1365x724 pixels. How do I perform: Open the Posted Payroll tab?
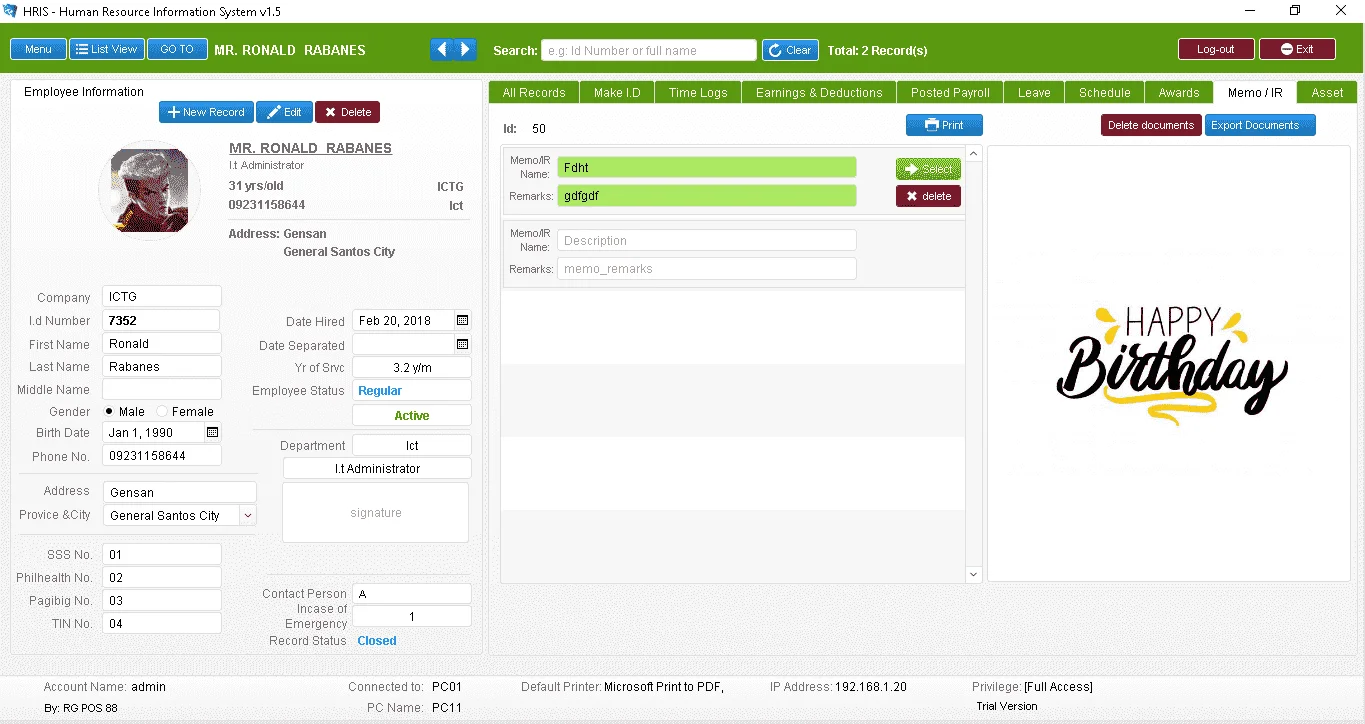(x=950, y=92)
